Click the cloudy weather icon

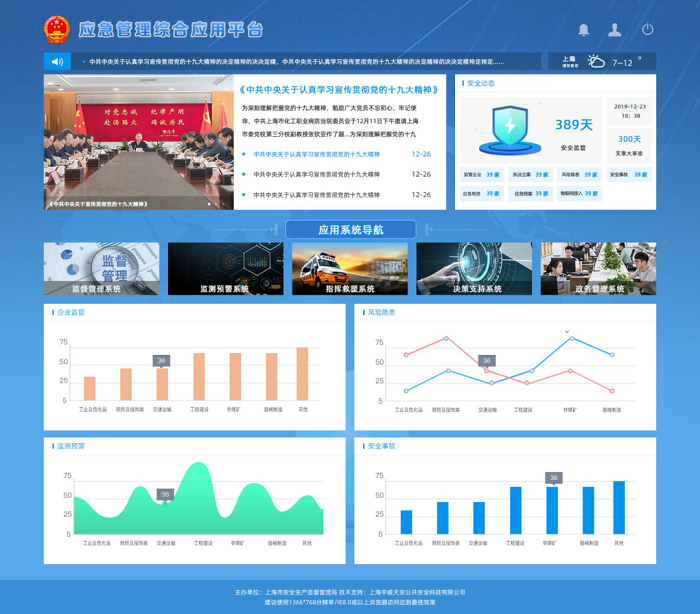tap(597, 62)
